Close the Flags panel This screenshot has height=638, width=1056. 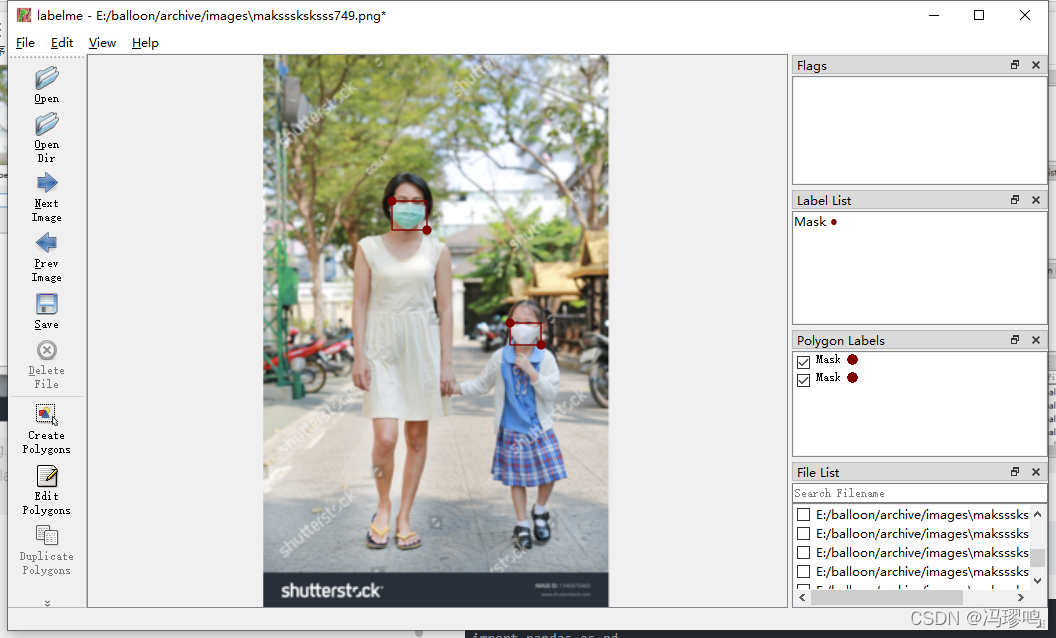(x=1036, y=65)
